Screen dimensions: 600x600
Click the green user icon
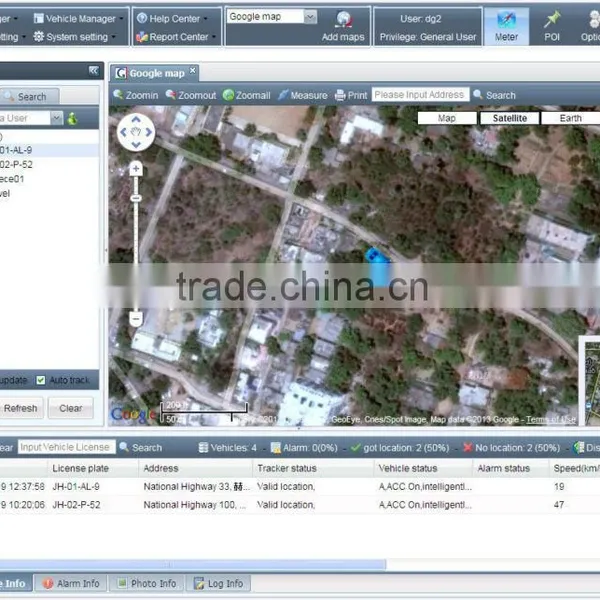[72, 119]
